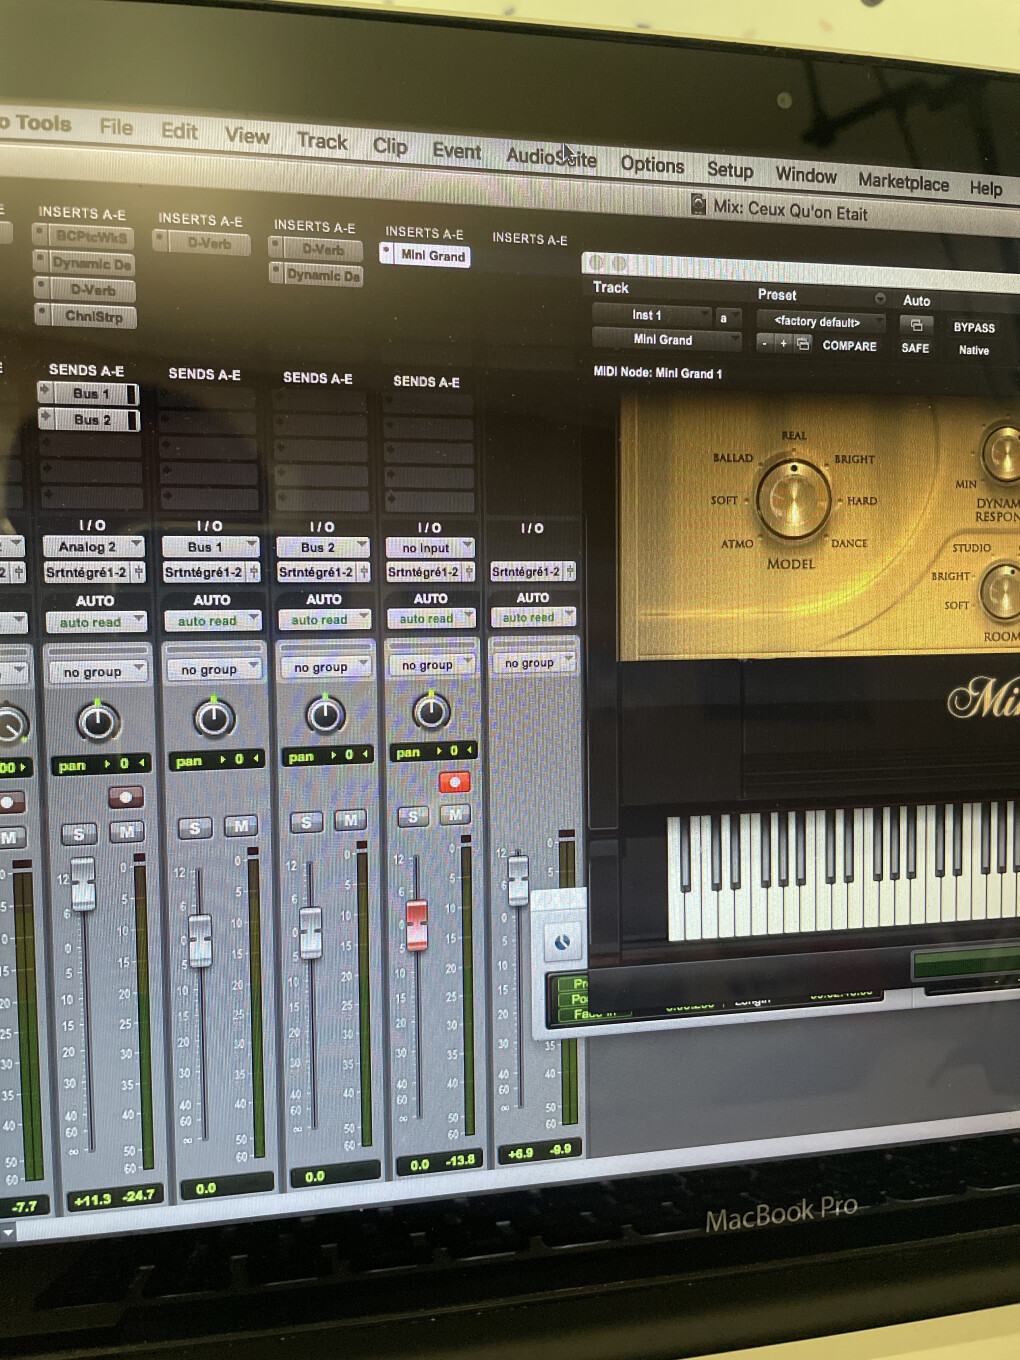
Task: Arm record on the Analog 2 track
Action: click(x=125, y=797)
